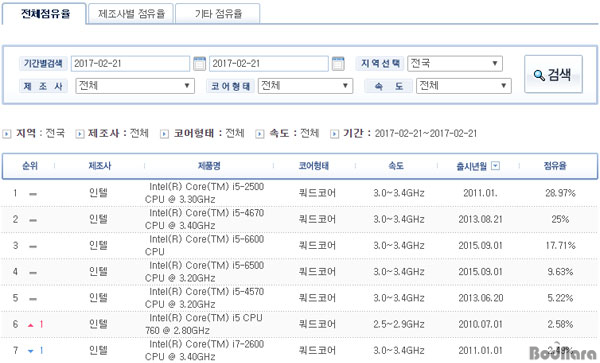Click the 5.22% share value

pyautogui.click(x=560, y=298)
